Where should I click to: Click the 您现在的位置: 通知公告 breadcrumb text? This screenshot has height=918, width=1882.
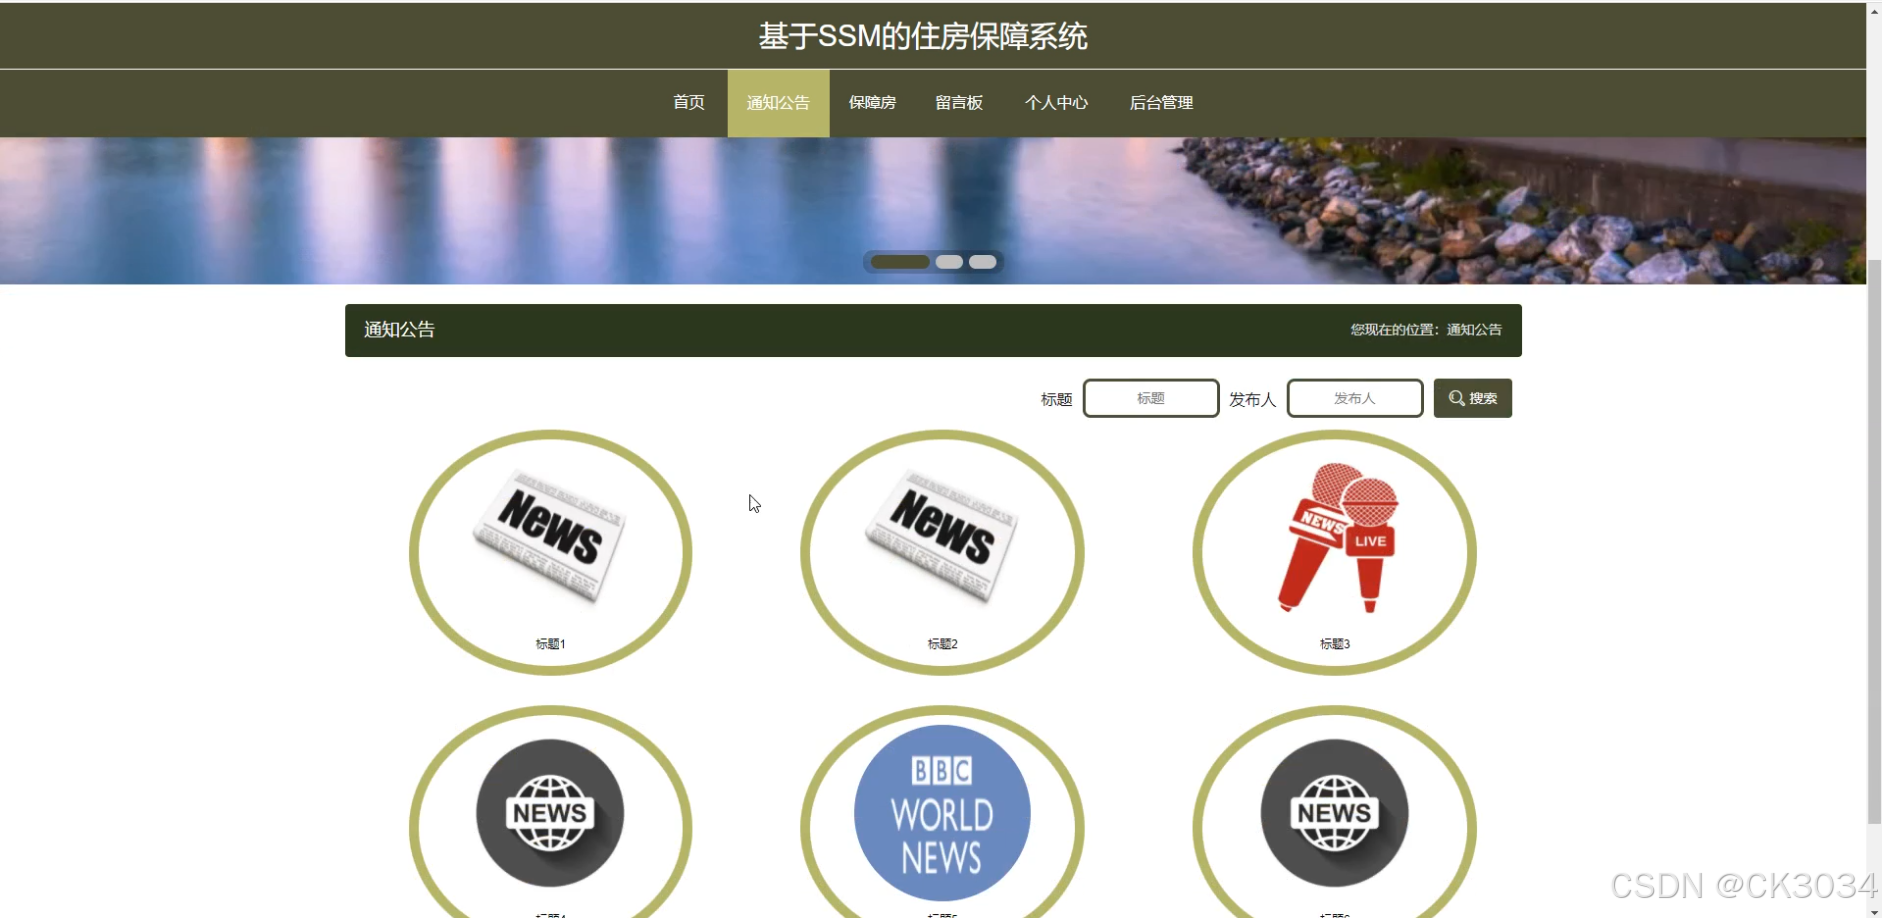click(x=1426, y=330)
